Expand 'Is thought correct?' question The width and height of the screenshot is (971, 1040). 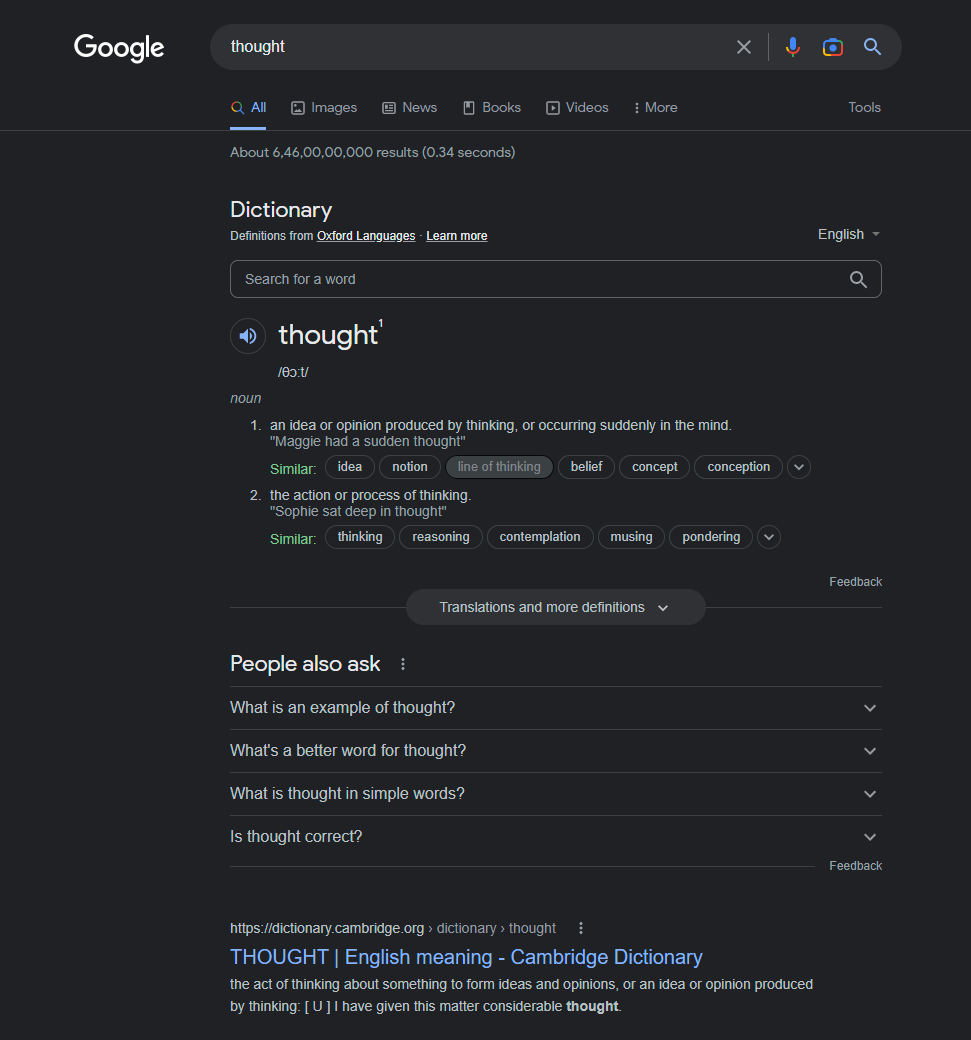pos(556,837)
